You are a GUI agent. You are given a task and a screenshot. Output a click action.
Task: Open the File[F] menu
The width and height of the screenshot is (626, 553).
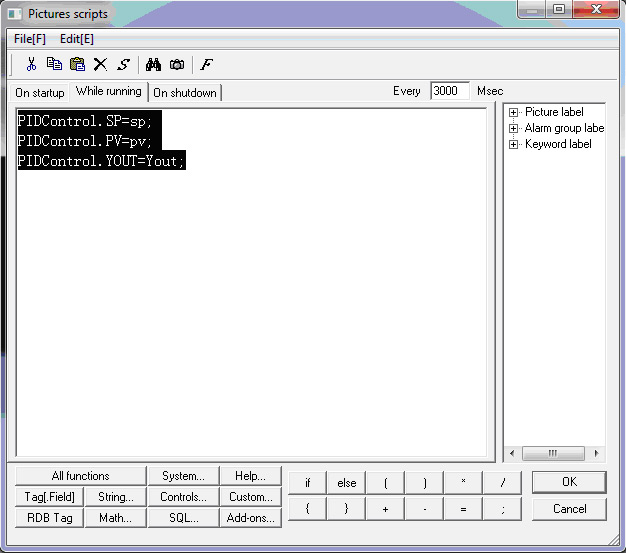click(x=30, y=39)
